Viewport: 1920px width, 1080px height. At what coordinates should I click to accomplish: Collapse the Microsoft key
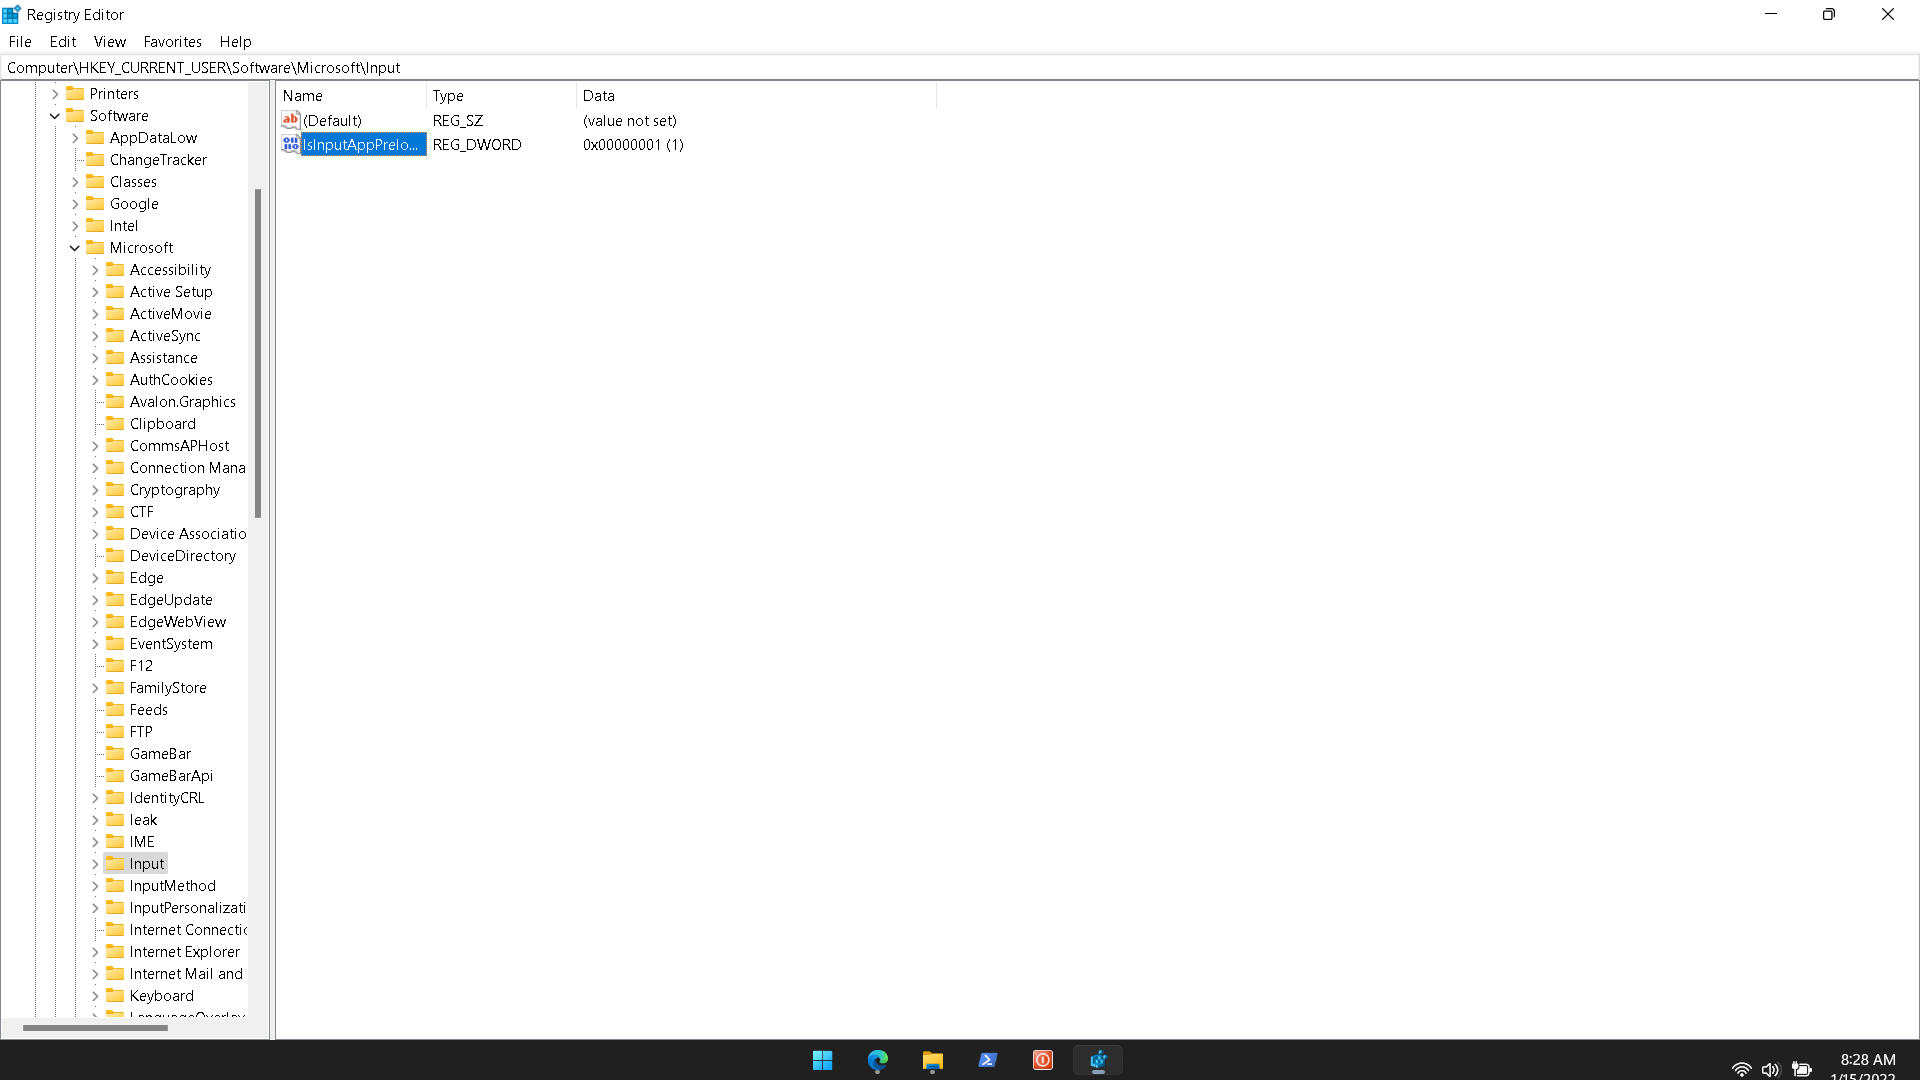click(x=75, y=248)
